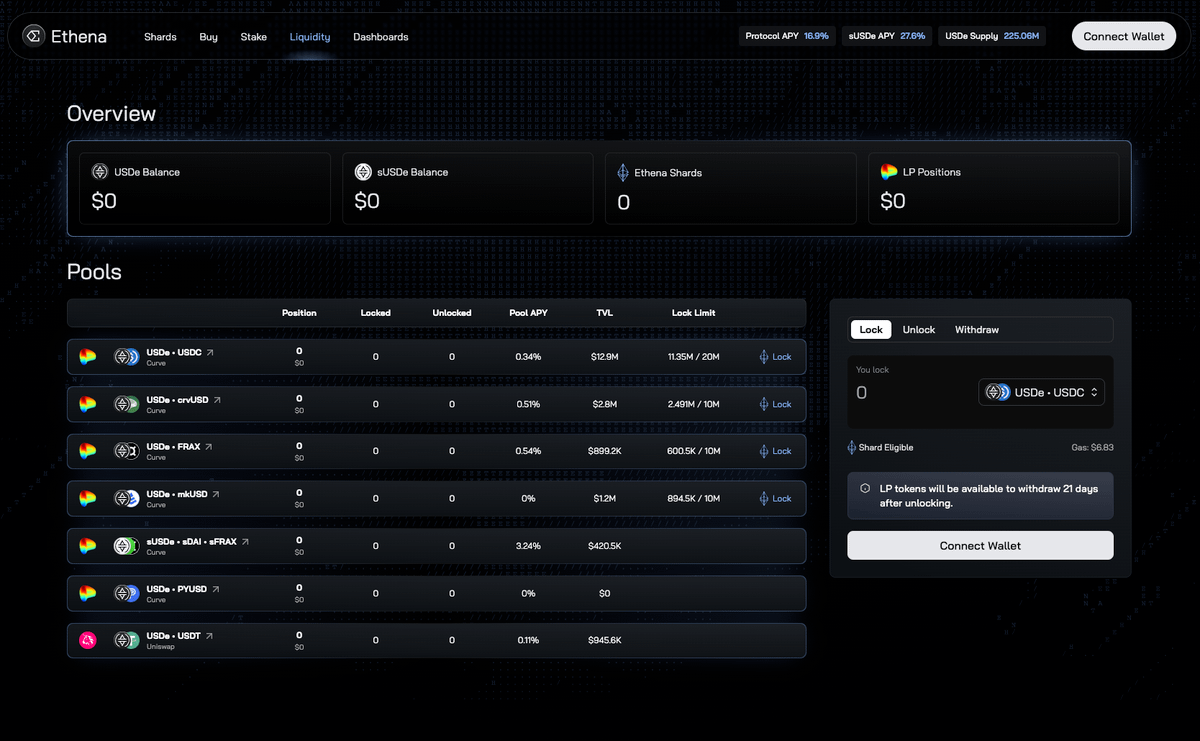Image resolution: width=1200 pixels, height=741 pixels.
Task: Click the USDe Supply 225.06M badge
Action: (992, 36)
